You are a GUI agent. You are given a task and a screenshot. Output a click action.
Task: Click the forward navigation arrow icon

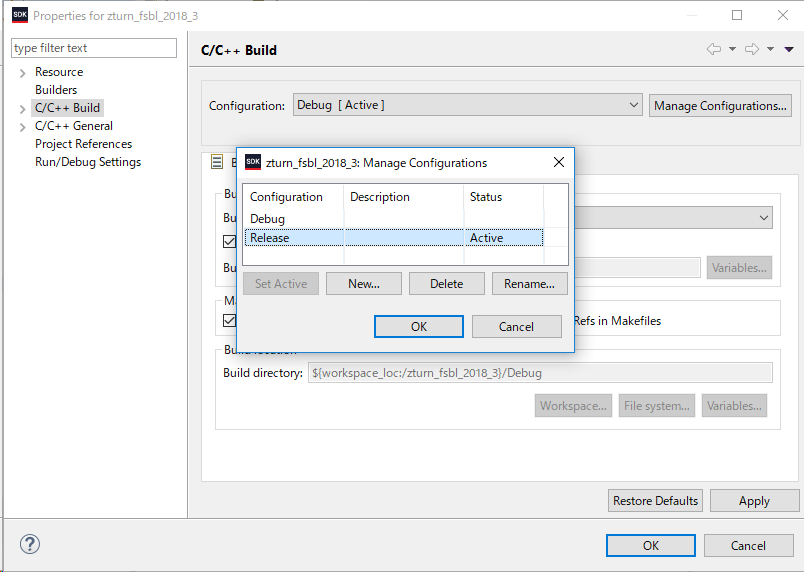752,49
